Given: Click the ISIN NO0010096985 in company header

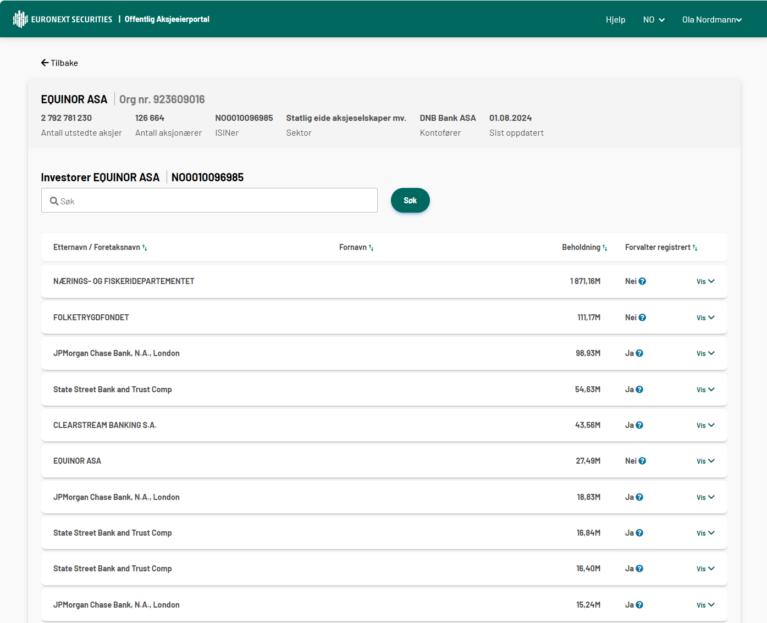Looking at the screenshot, I should point(244,118).
